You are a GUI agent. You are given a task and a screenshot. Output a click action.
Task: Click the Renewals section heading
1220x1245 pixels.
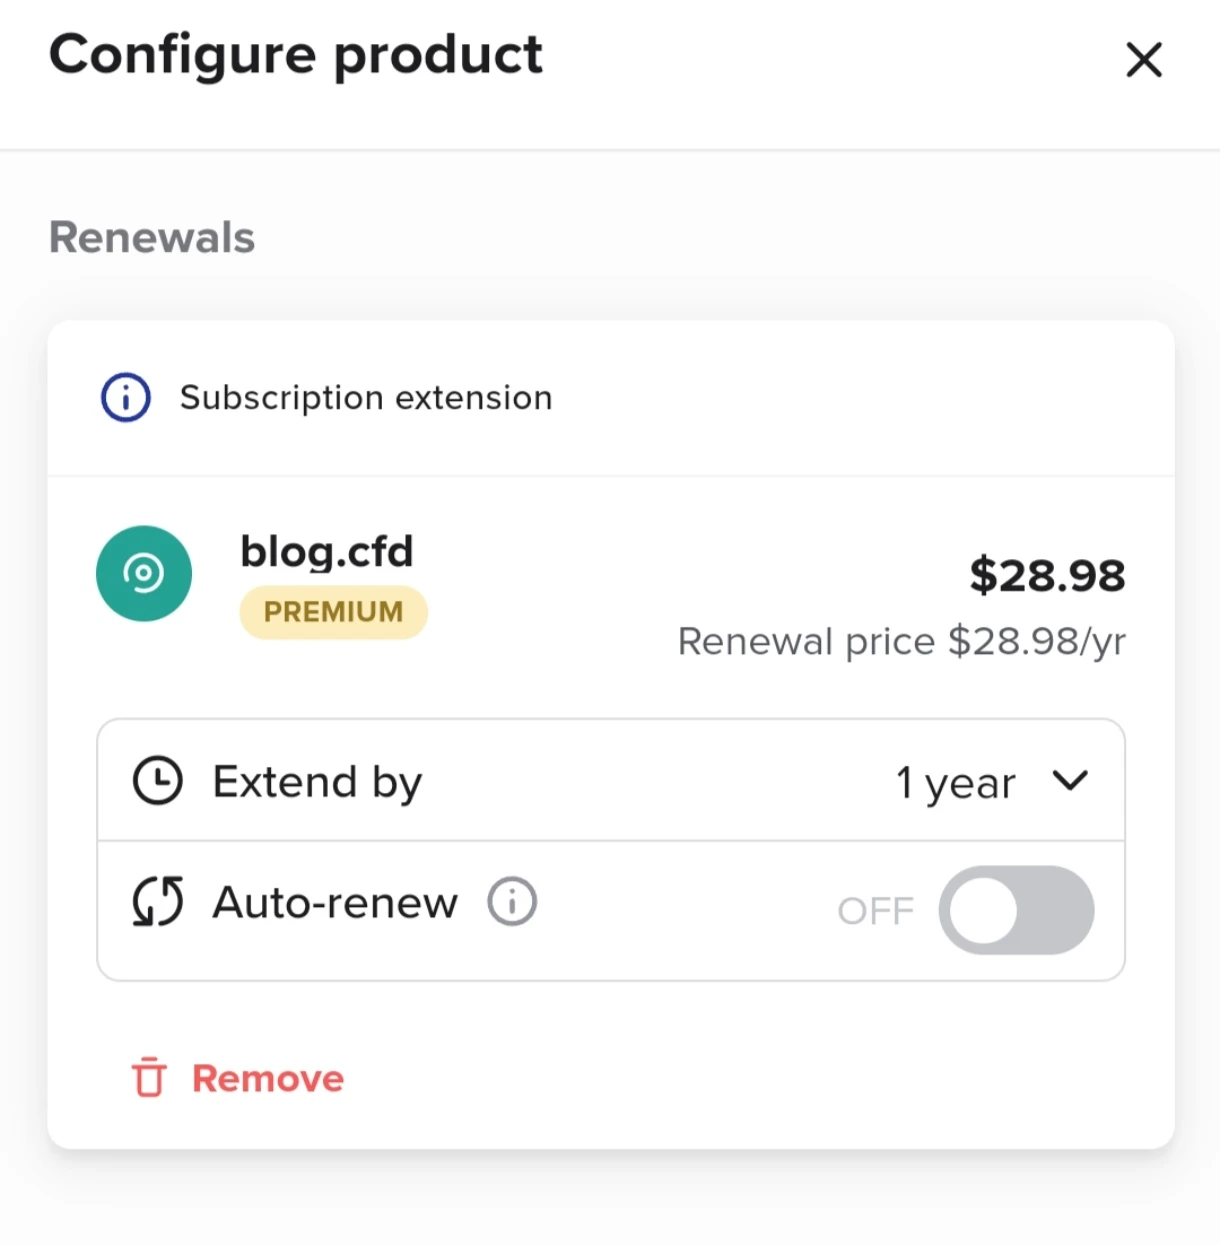pos(152,238)
